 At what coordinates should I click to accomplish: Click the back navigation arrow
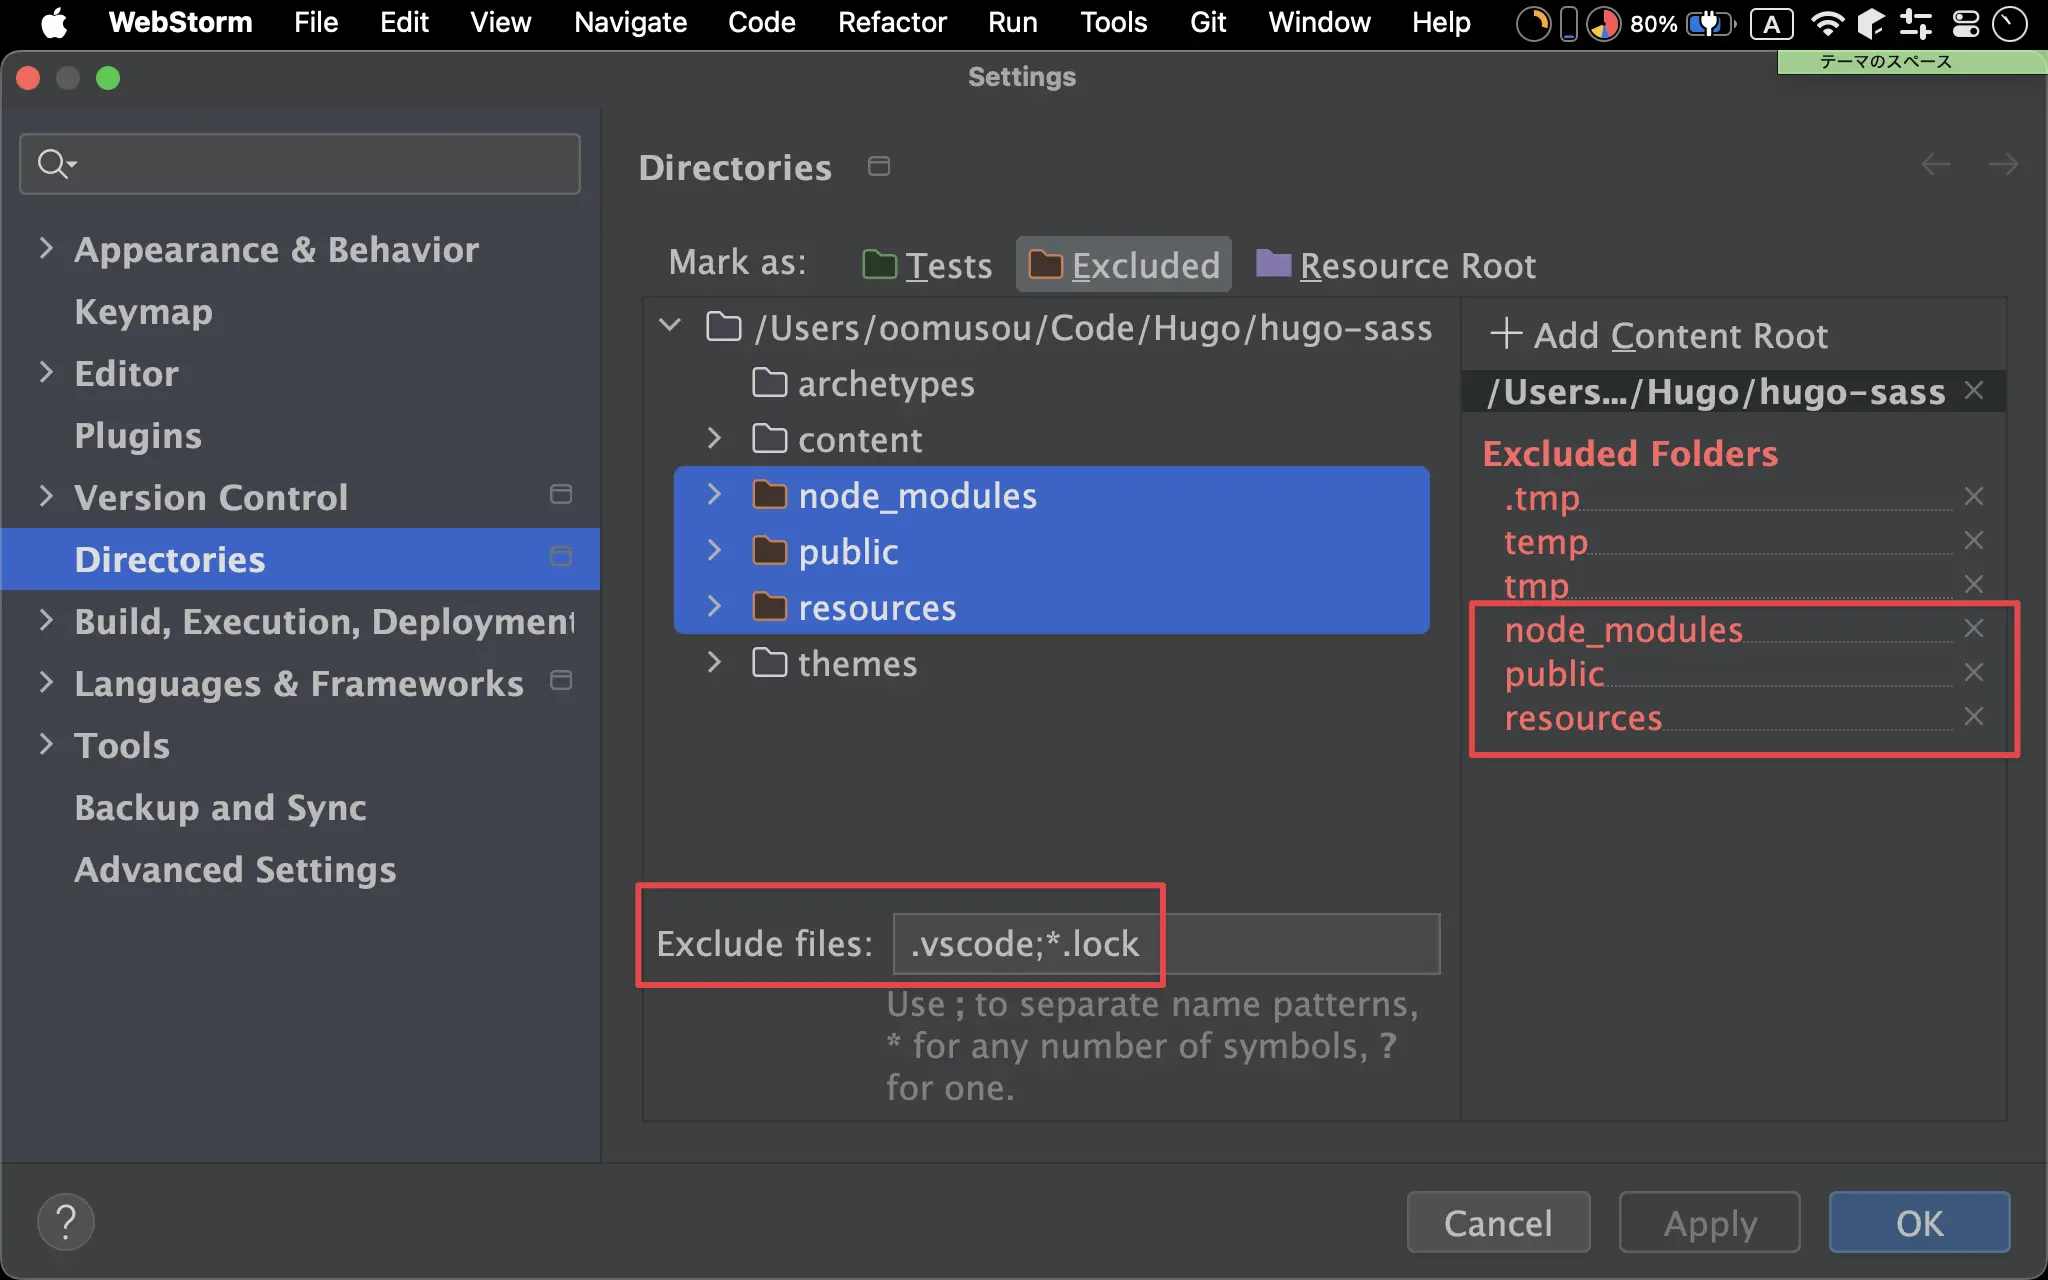pyautogui.click(x=1936, y=165)
